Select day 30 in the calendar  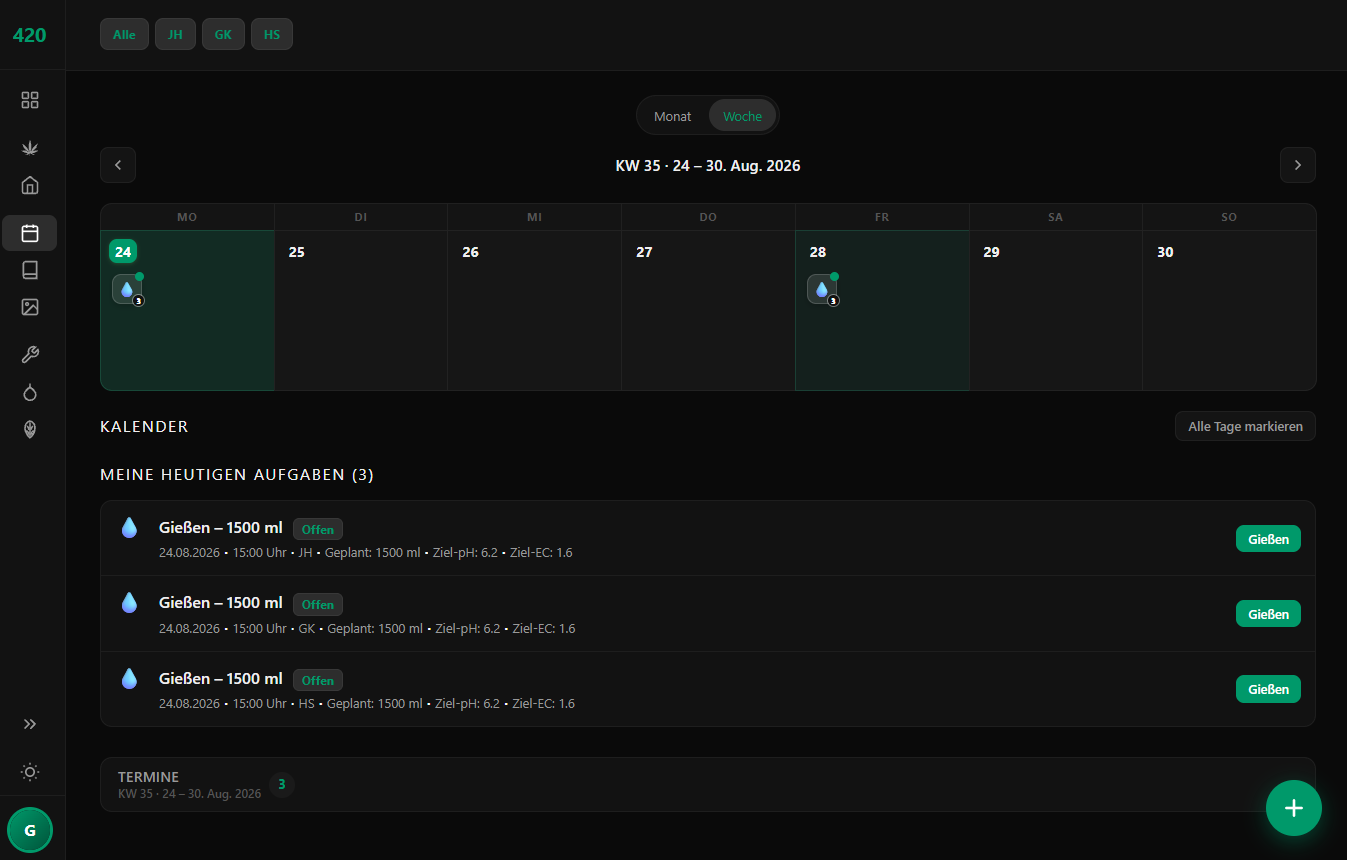[x=1229, y=310]
